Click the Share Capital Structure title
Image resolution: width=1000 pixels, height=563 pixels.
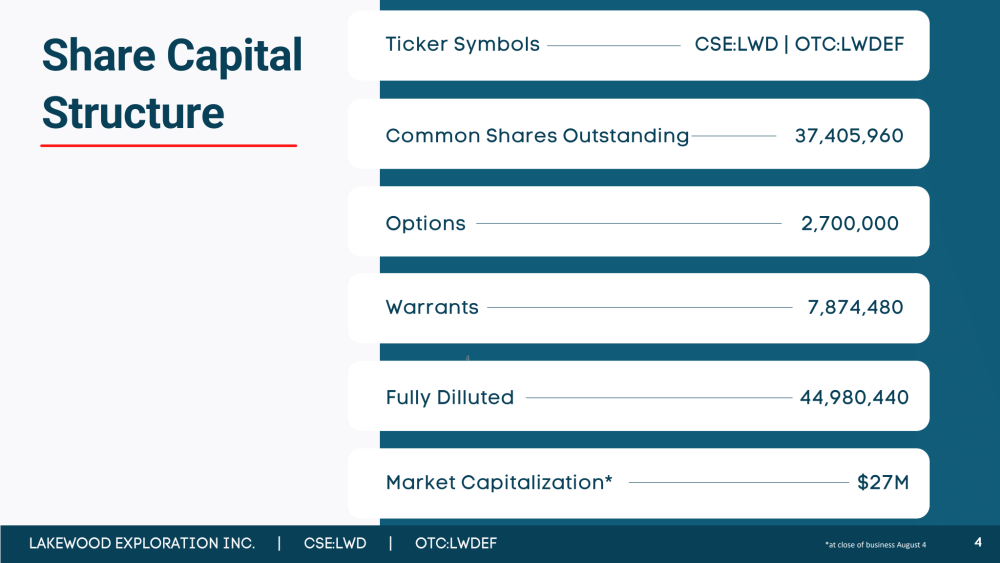pos(172,84)
